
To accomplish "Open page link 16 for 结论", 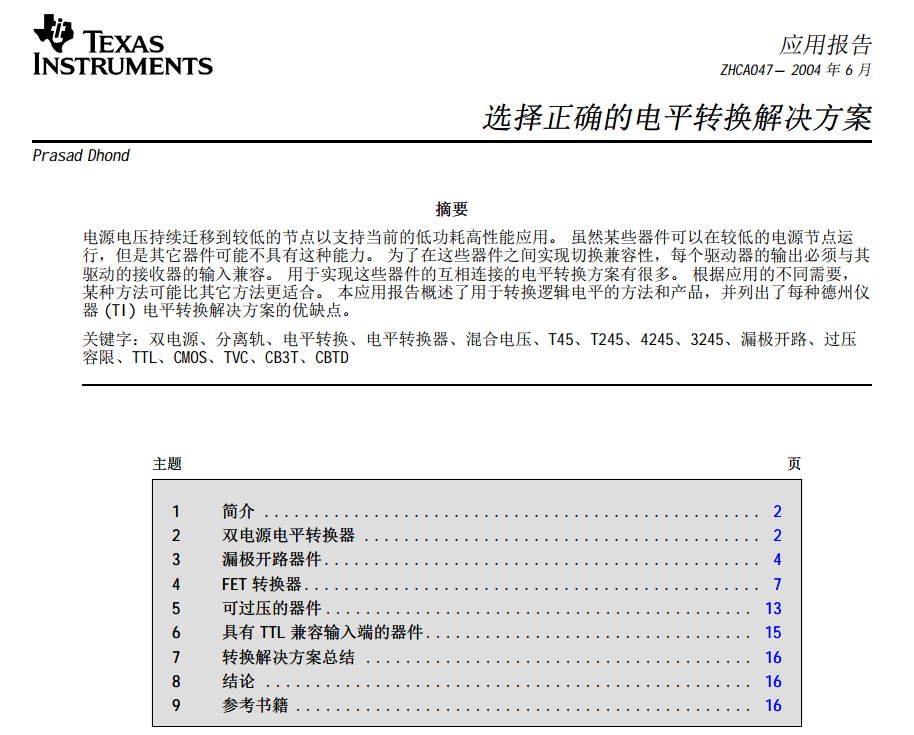I will pos(773,681).
